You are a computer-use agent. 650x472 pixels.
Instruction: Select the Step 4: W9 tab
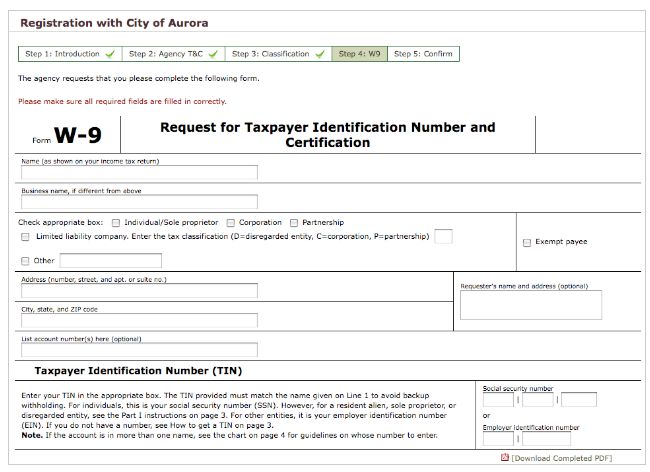pos(360,54)
